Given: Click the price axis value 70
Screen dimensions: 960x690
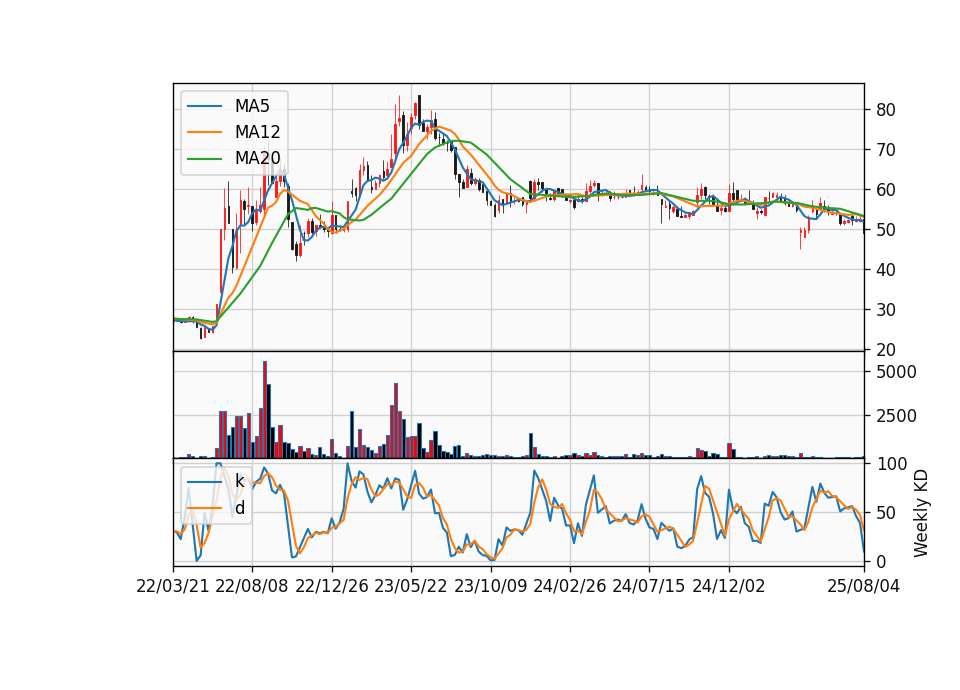Looking at the screenshot, I should tap(886, 150).
